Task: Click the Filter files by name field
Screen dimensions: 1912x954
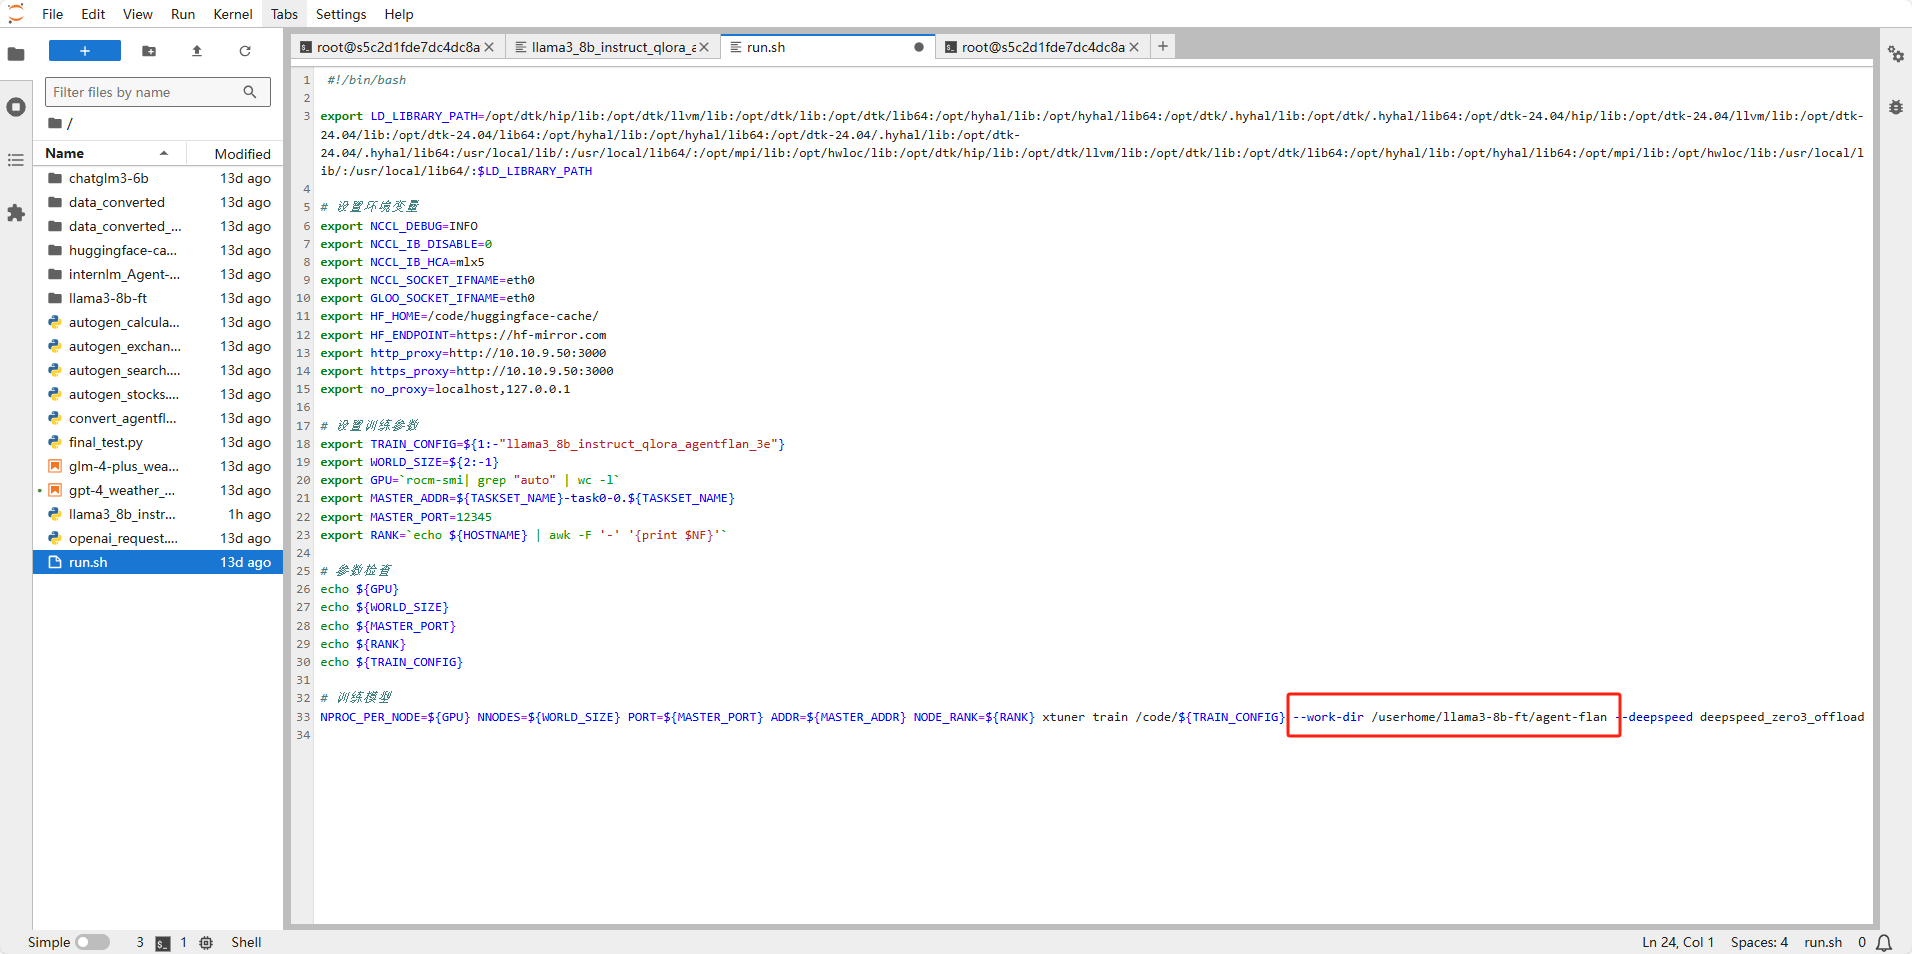Action: click(146, 92)
